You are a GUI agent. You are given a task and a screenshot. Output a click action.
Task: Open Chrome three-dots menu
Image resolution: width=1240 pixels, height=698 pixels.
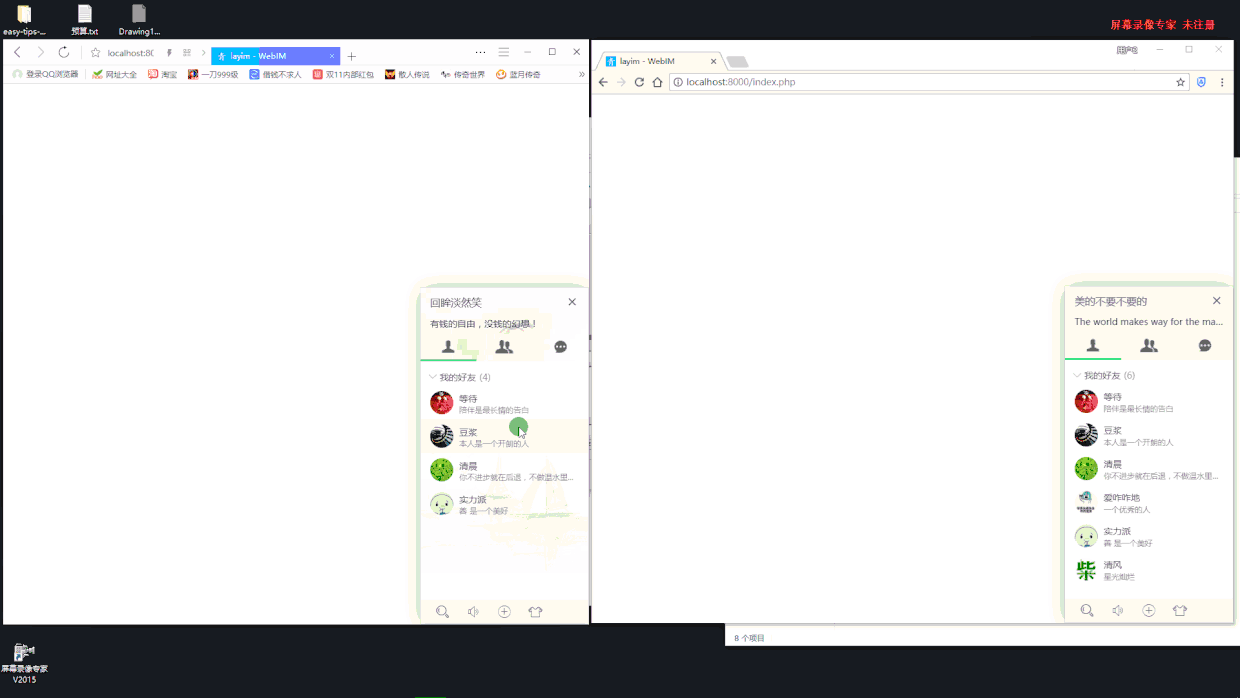pos(1222,82)
